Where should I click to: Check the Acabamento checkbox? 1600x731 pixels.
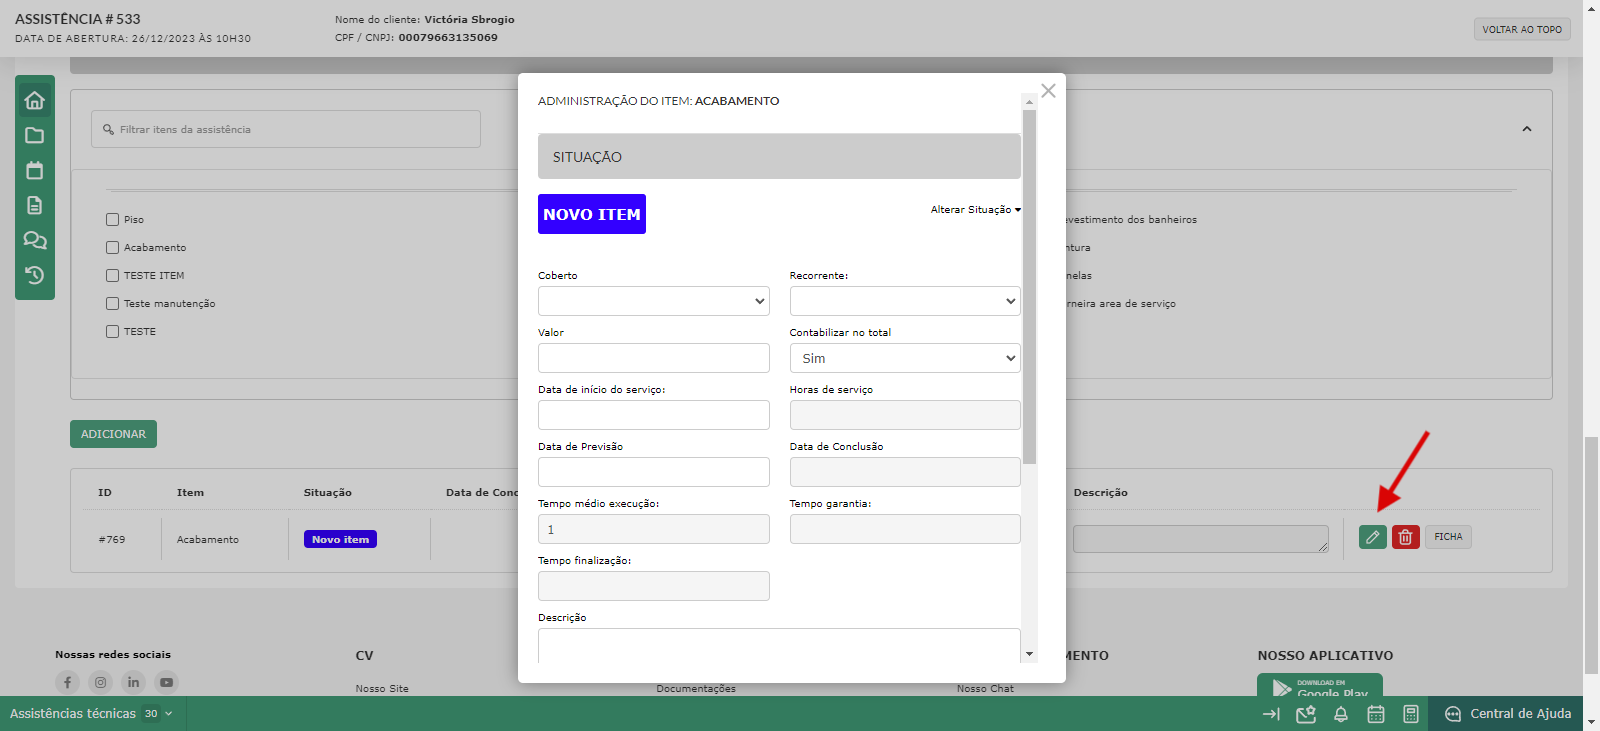(x=112, y=247)
